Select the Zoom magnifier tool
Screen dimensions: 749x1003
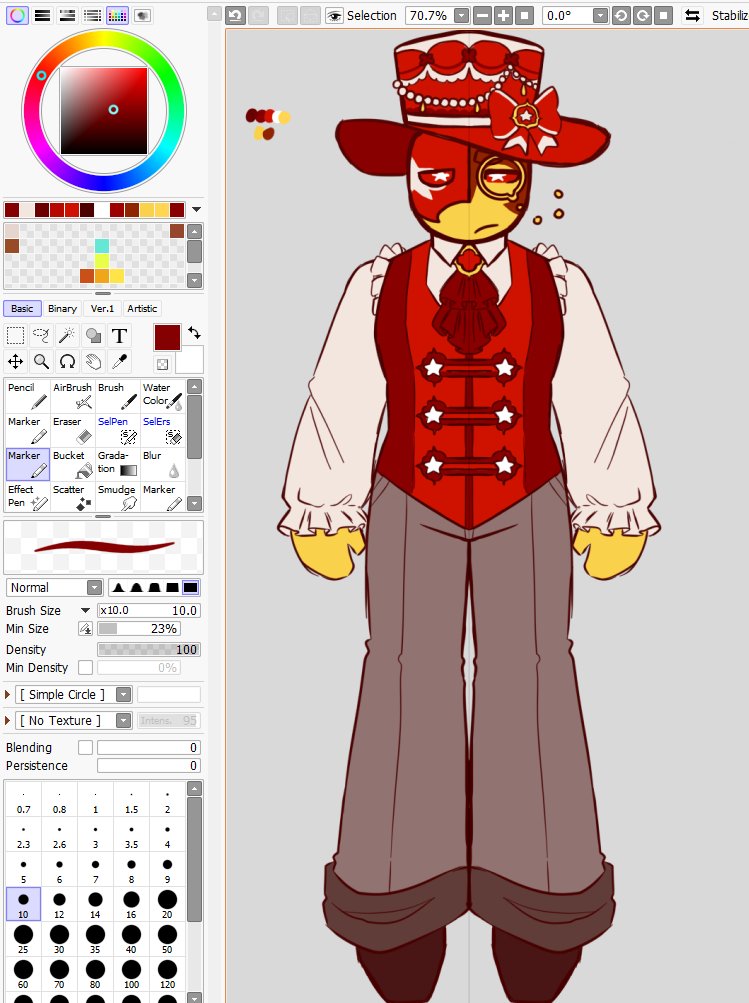click(42, 361)
